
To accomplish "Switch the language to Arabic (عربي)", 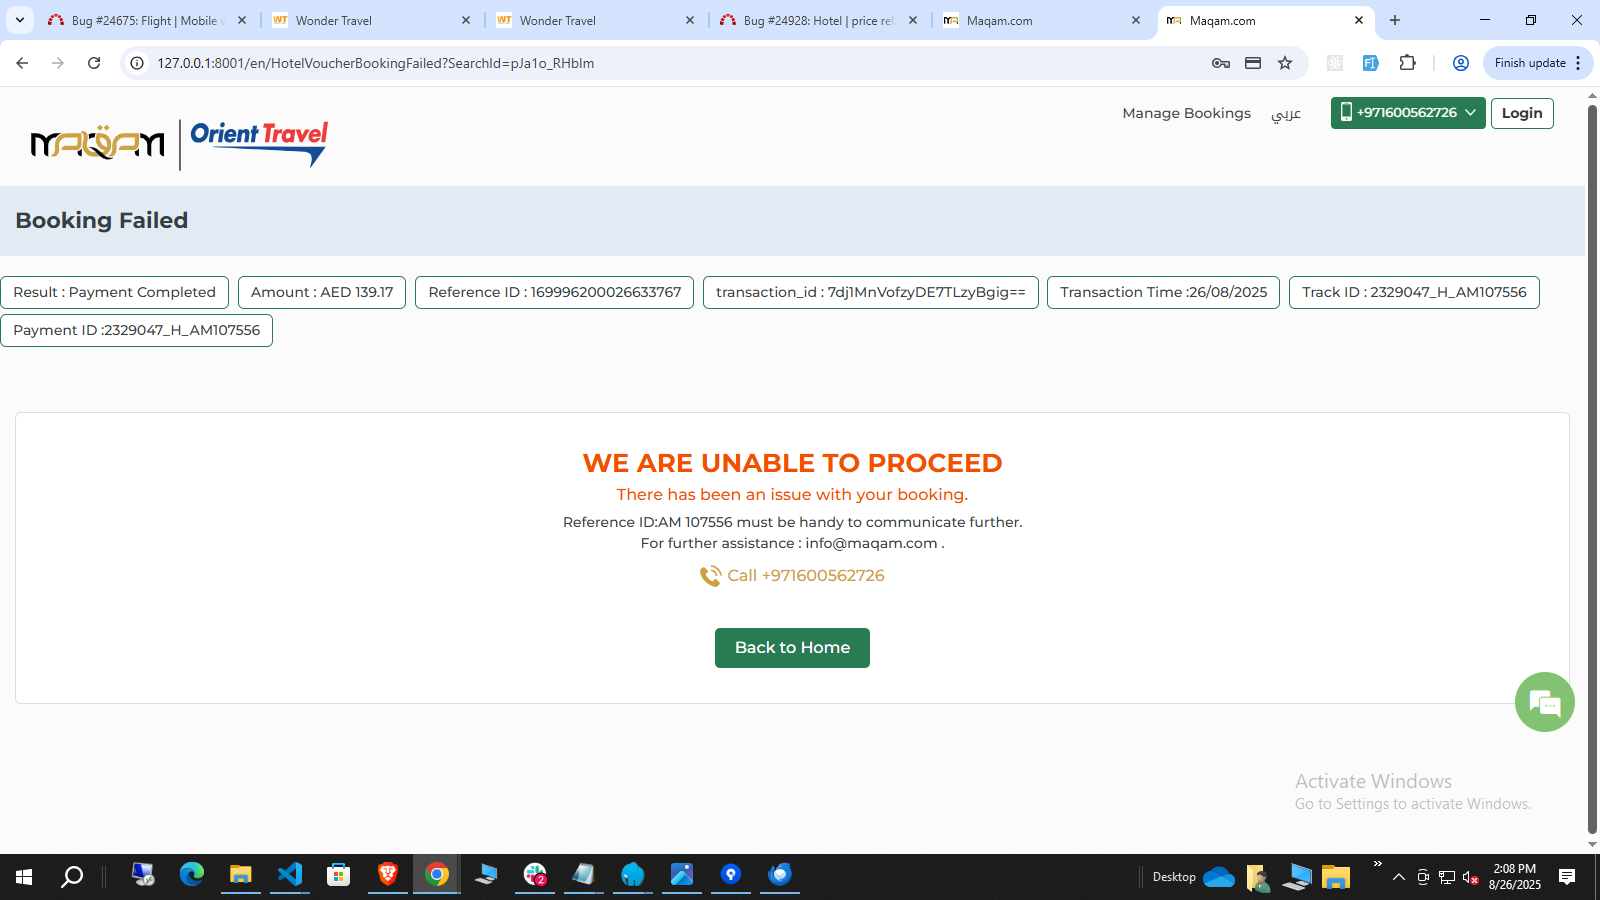I will pyautogui.click(x=1285, y=114).
